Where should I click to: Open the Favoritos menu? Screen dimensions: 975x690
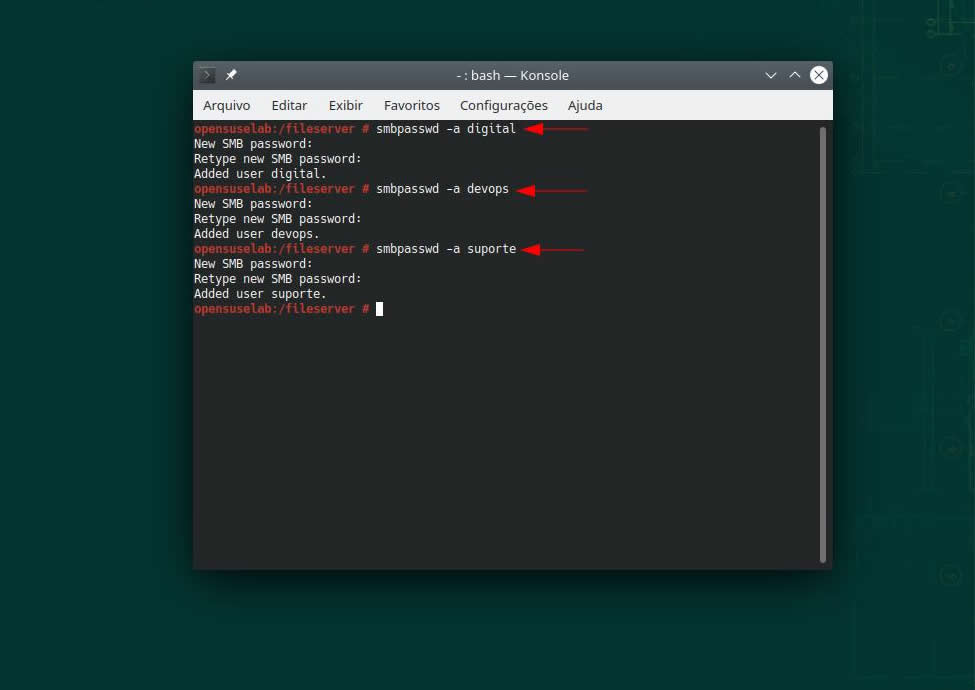pyautogui.click(x=411, y=105)
